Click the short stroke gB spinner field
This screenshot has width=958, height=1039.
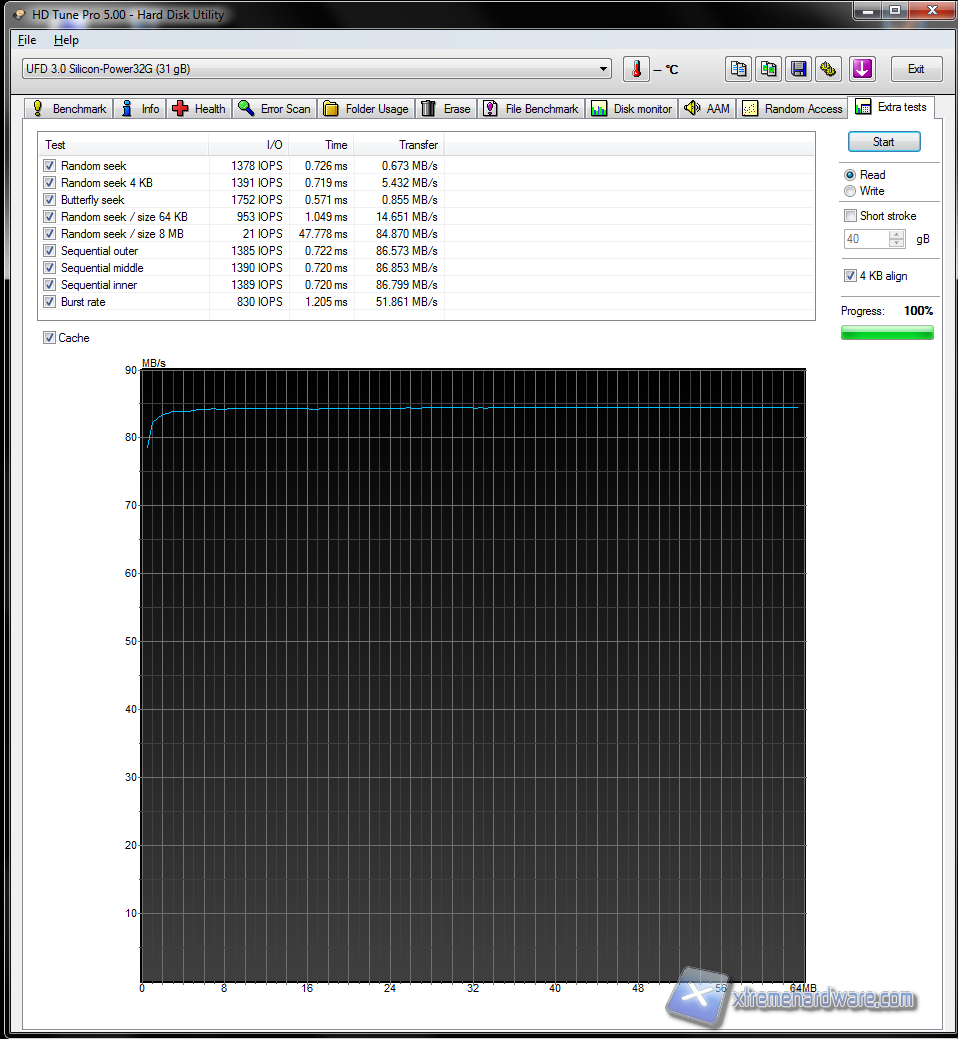865,239
